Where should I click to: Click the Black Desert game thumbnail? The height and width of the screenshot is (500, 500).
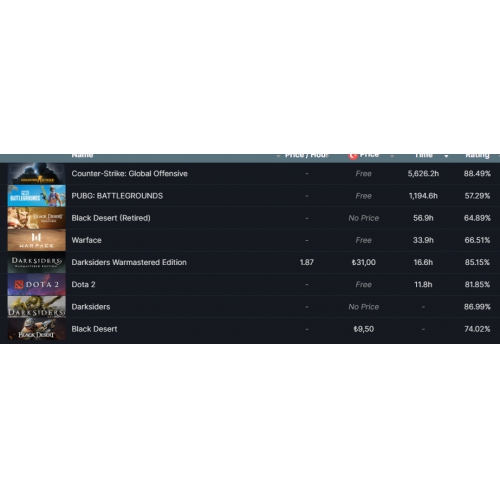[37, 329]
